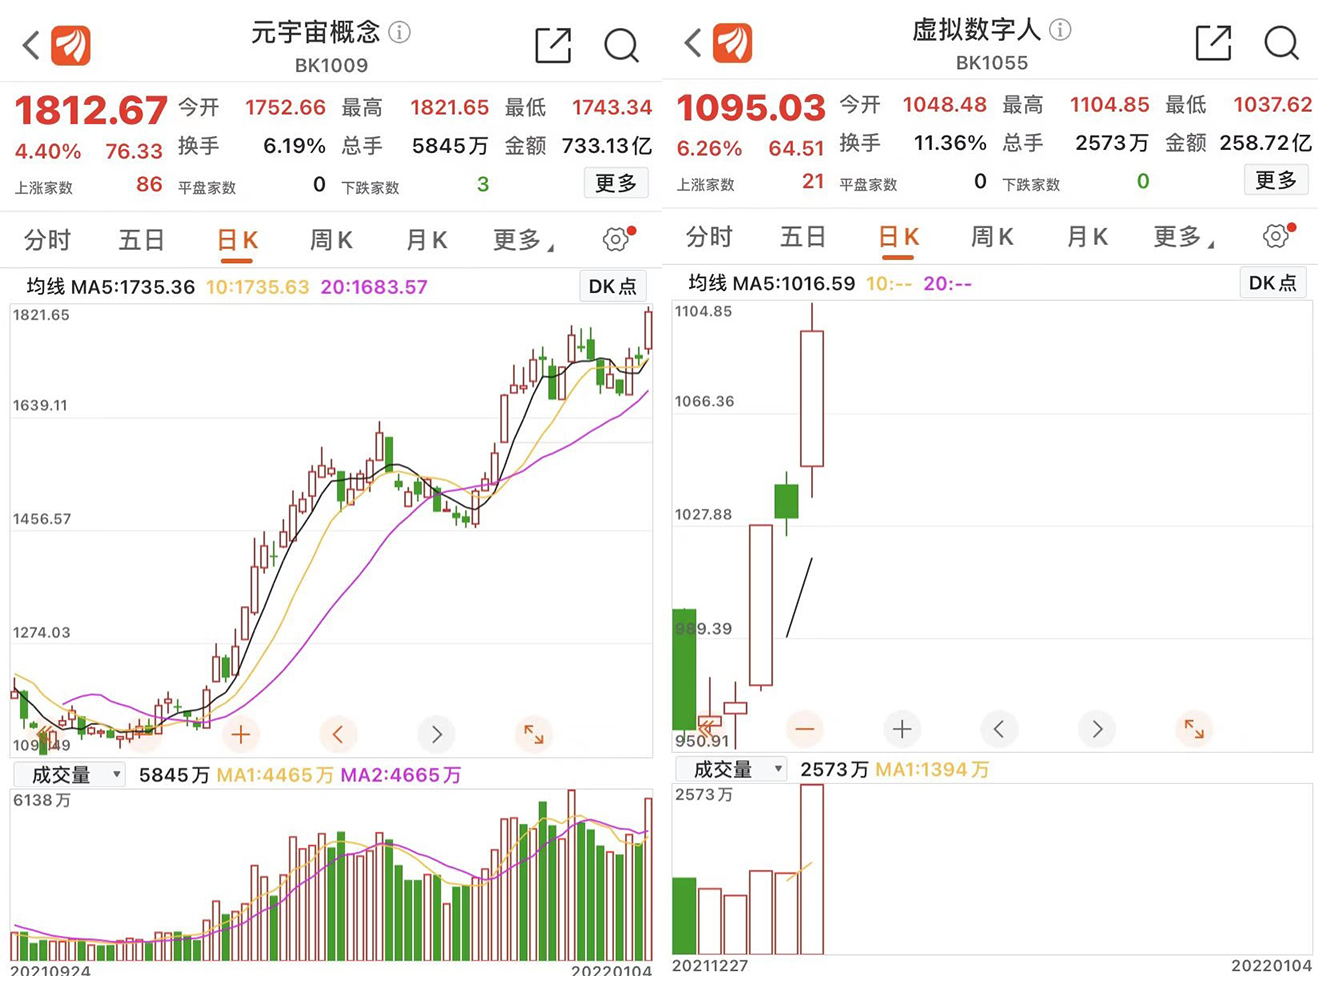Open 成交量 indicator dropdown on right chart
This screenshot has height=984, width=1318.
(x=731, y=769)
